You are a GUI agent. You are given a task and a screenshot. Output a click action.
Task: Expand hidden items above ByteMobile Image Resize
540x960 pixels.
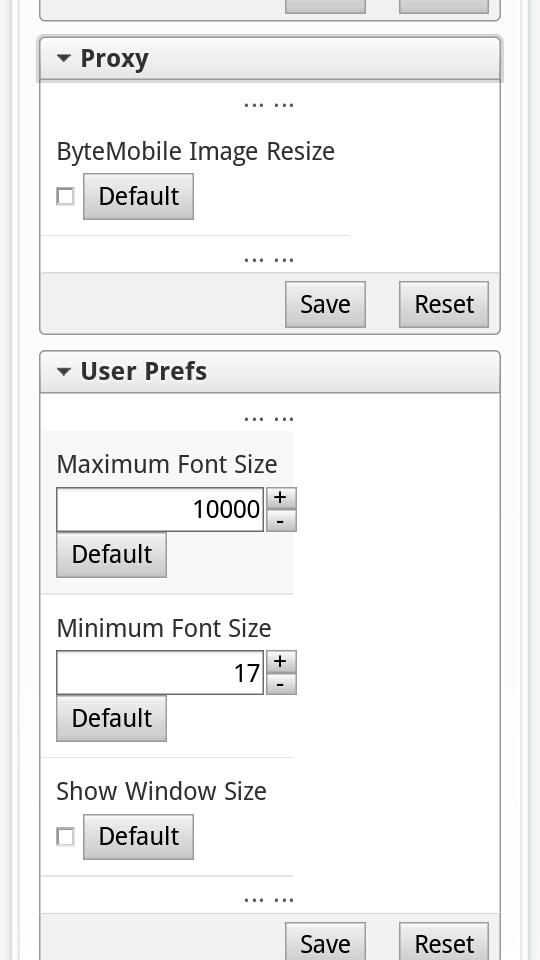coord(269,105)
